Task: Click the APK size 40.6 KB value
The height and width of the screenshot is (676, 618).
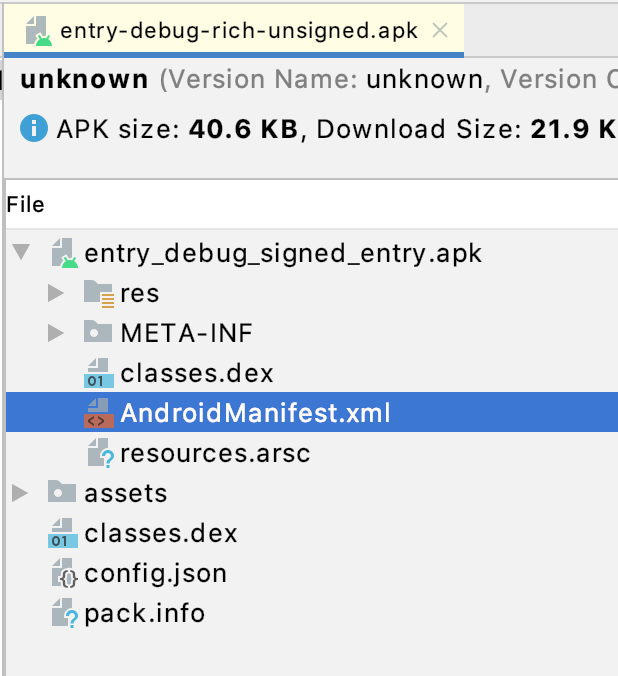Action: 243,129
